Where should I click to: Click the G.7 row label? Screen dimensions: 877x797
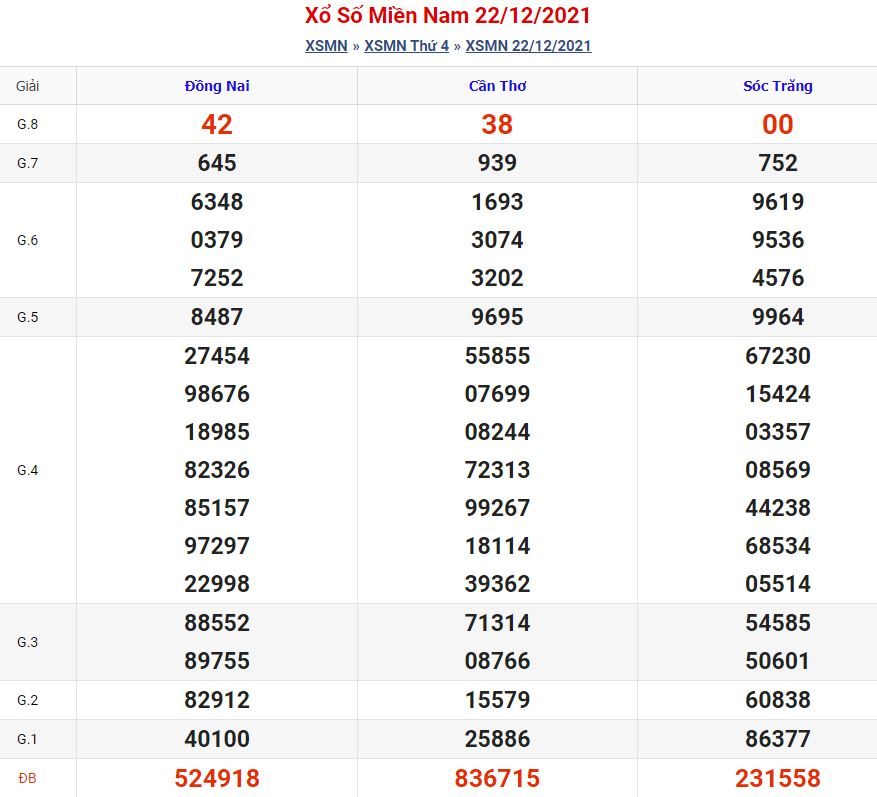(x=27, y=163)
